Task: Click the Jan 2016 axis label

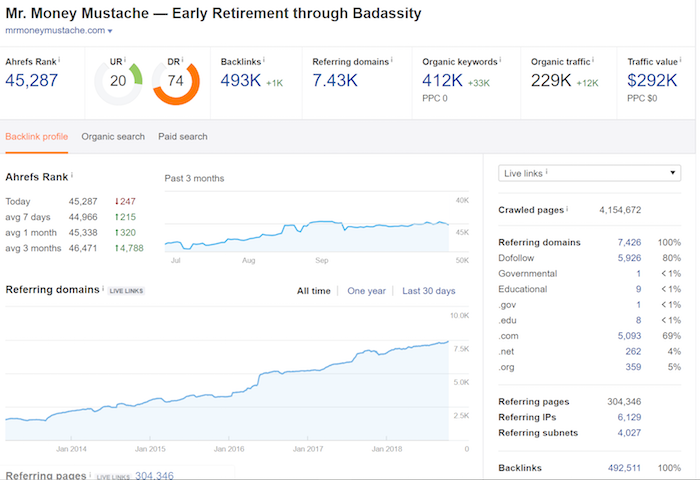Action: tap(229, 449)
